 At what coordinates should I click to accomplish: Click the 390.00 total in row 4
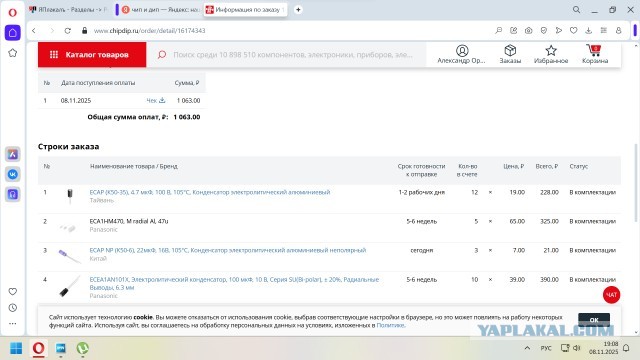(549, 280)
